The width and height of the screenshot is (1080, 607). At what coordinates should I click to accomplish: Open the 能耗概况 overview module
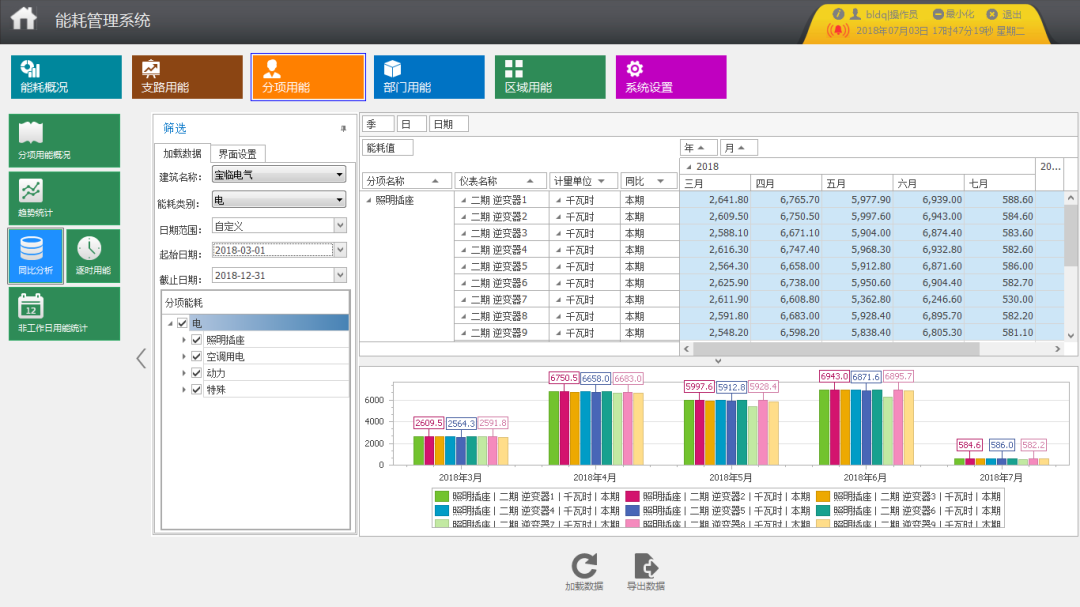click(57, 77)
